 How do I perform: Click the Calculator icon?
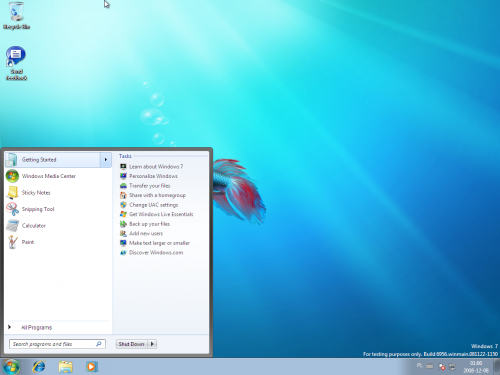(12, 226)
